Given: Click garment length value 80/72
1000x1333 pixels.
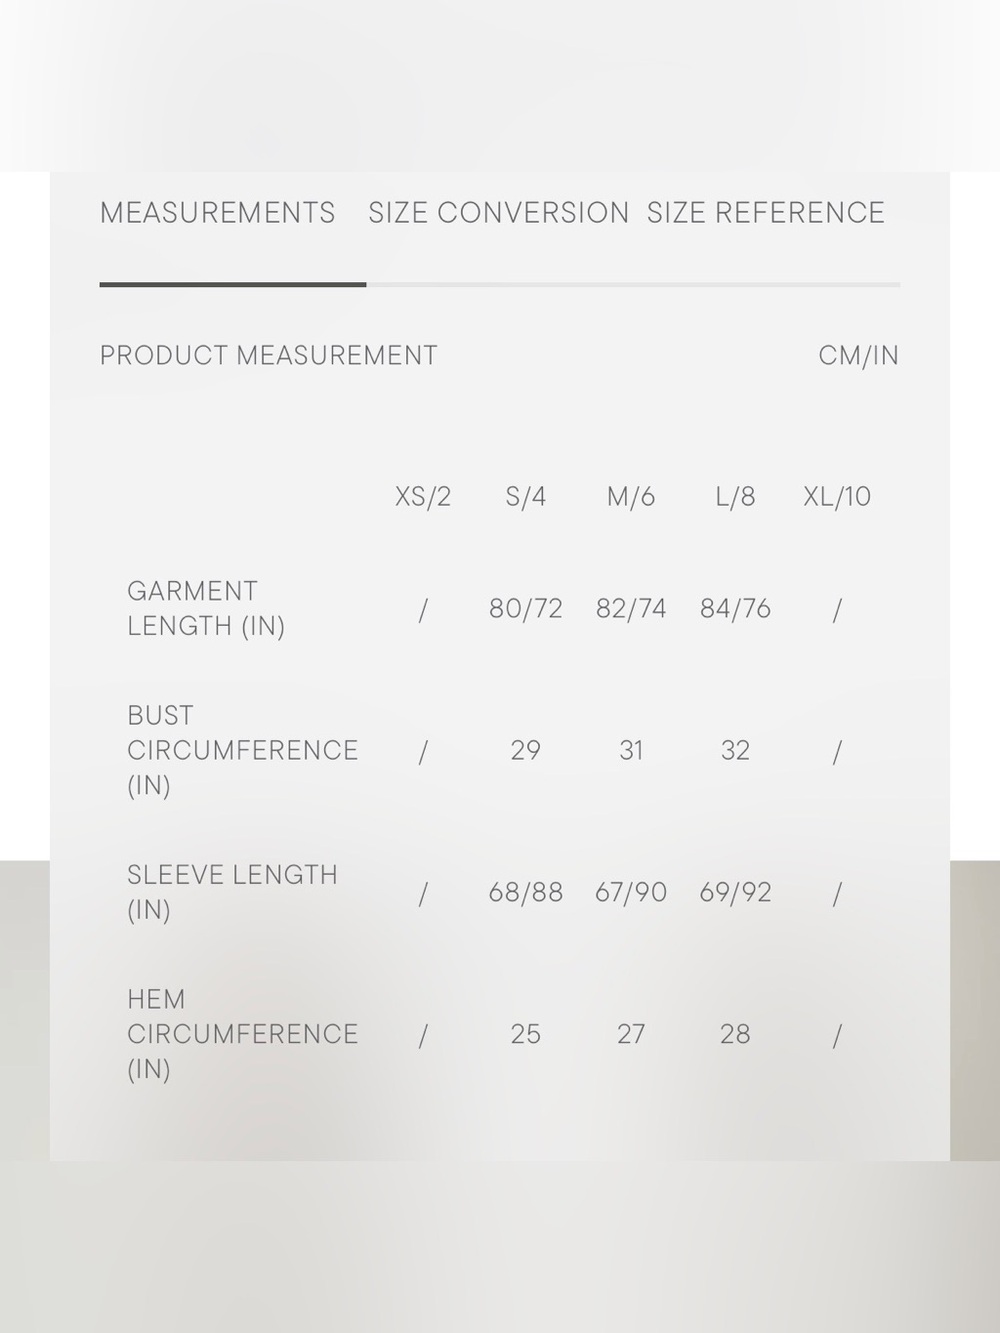Looking at the screenshot, I should click(526, 609).
